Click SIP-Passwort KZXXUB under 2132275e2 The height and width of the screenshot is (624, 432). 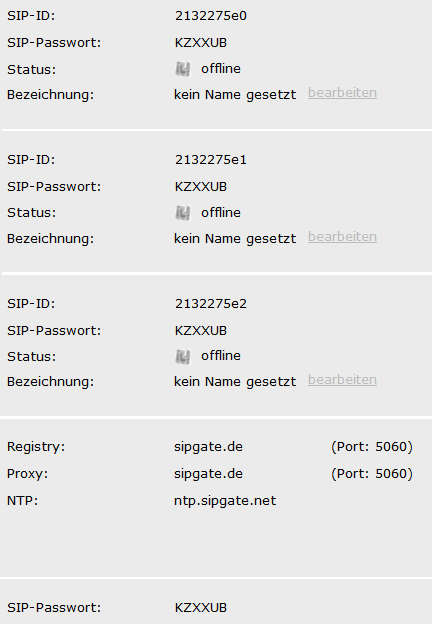point(201,331)
